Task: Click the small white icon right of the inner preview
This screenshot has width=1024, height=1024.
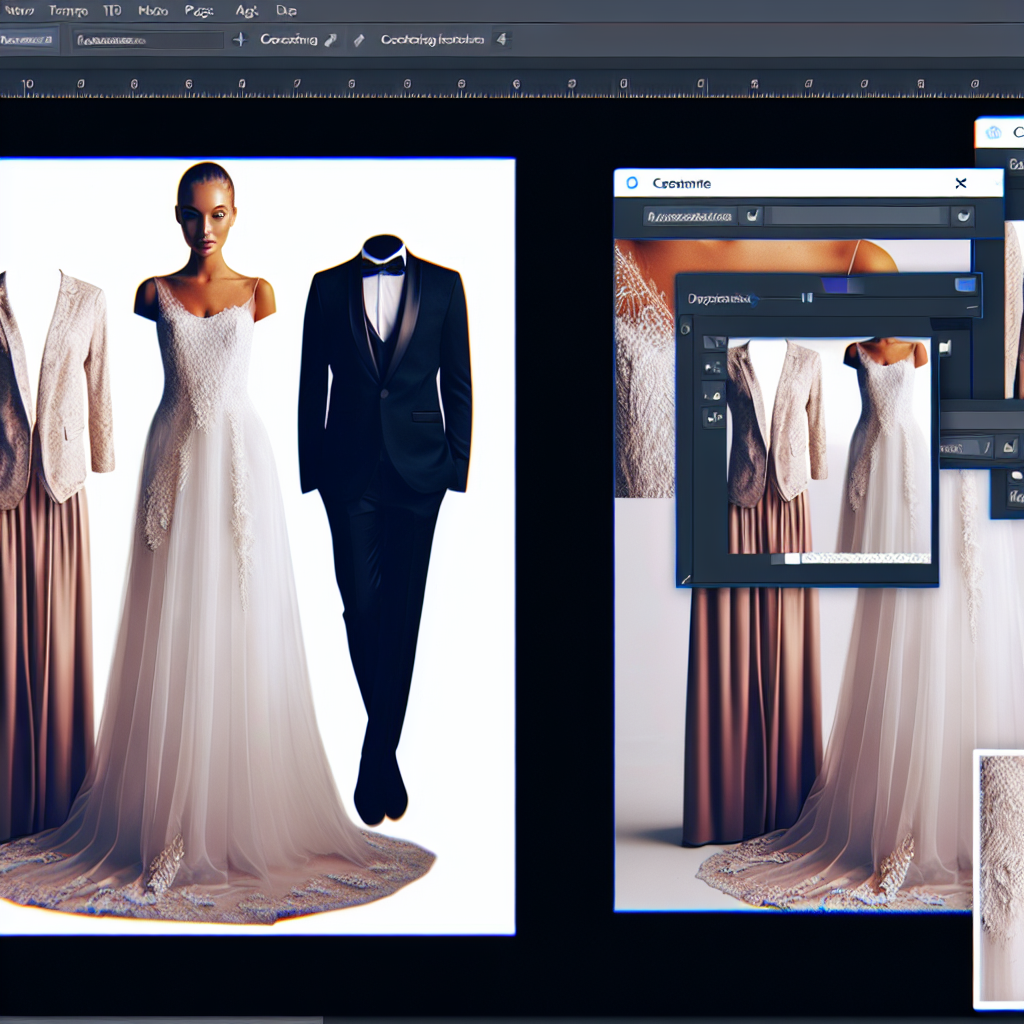Action: (x=944, y=348)
